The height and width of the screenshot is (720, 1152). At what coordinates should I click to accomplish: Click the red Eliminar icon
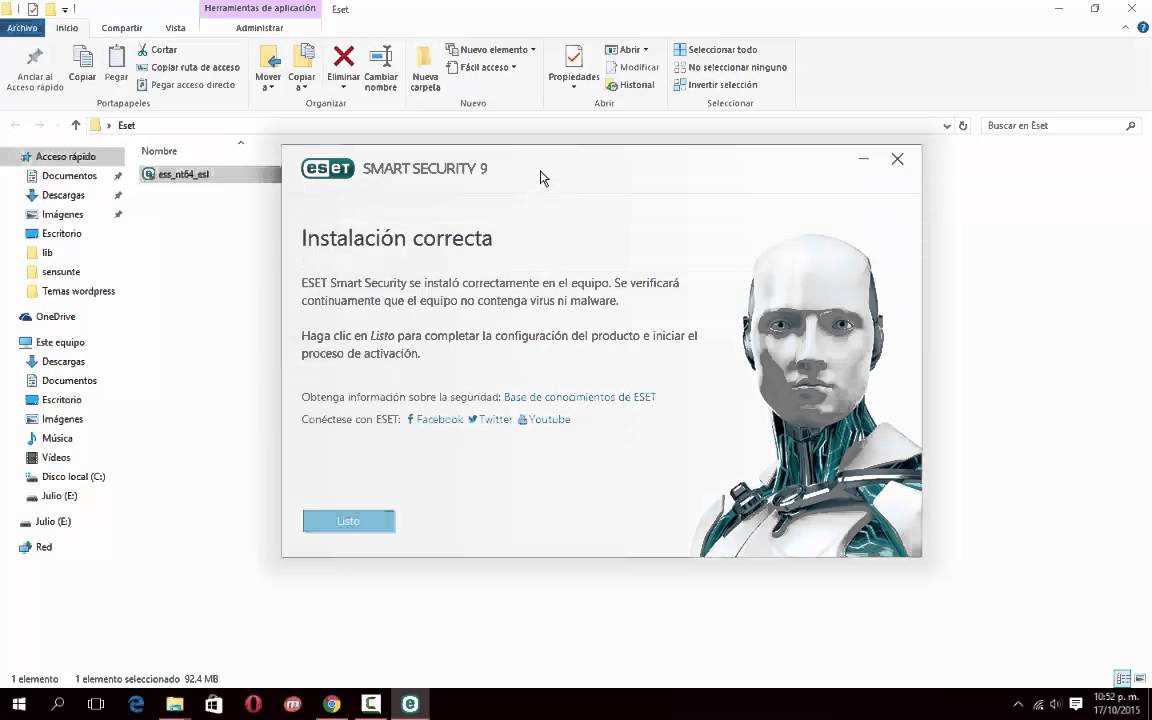click(x=343, y=57)
